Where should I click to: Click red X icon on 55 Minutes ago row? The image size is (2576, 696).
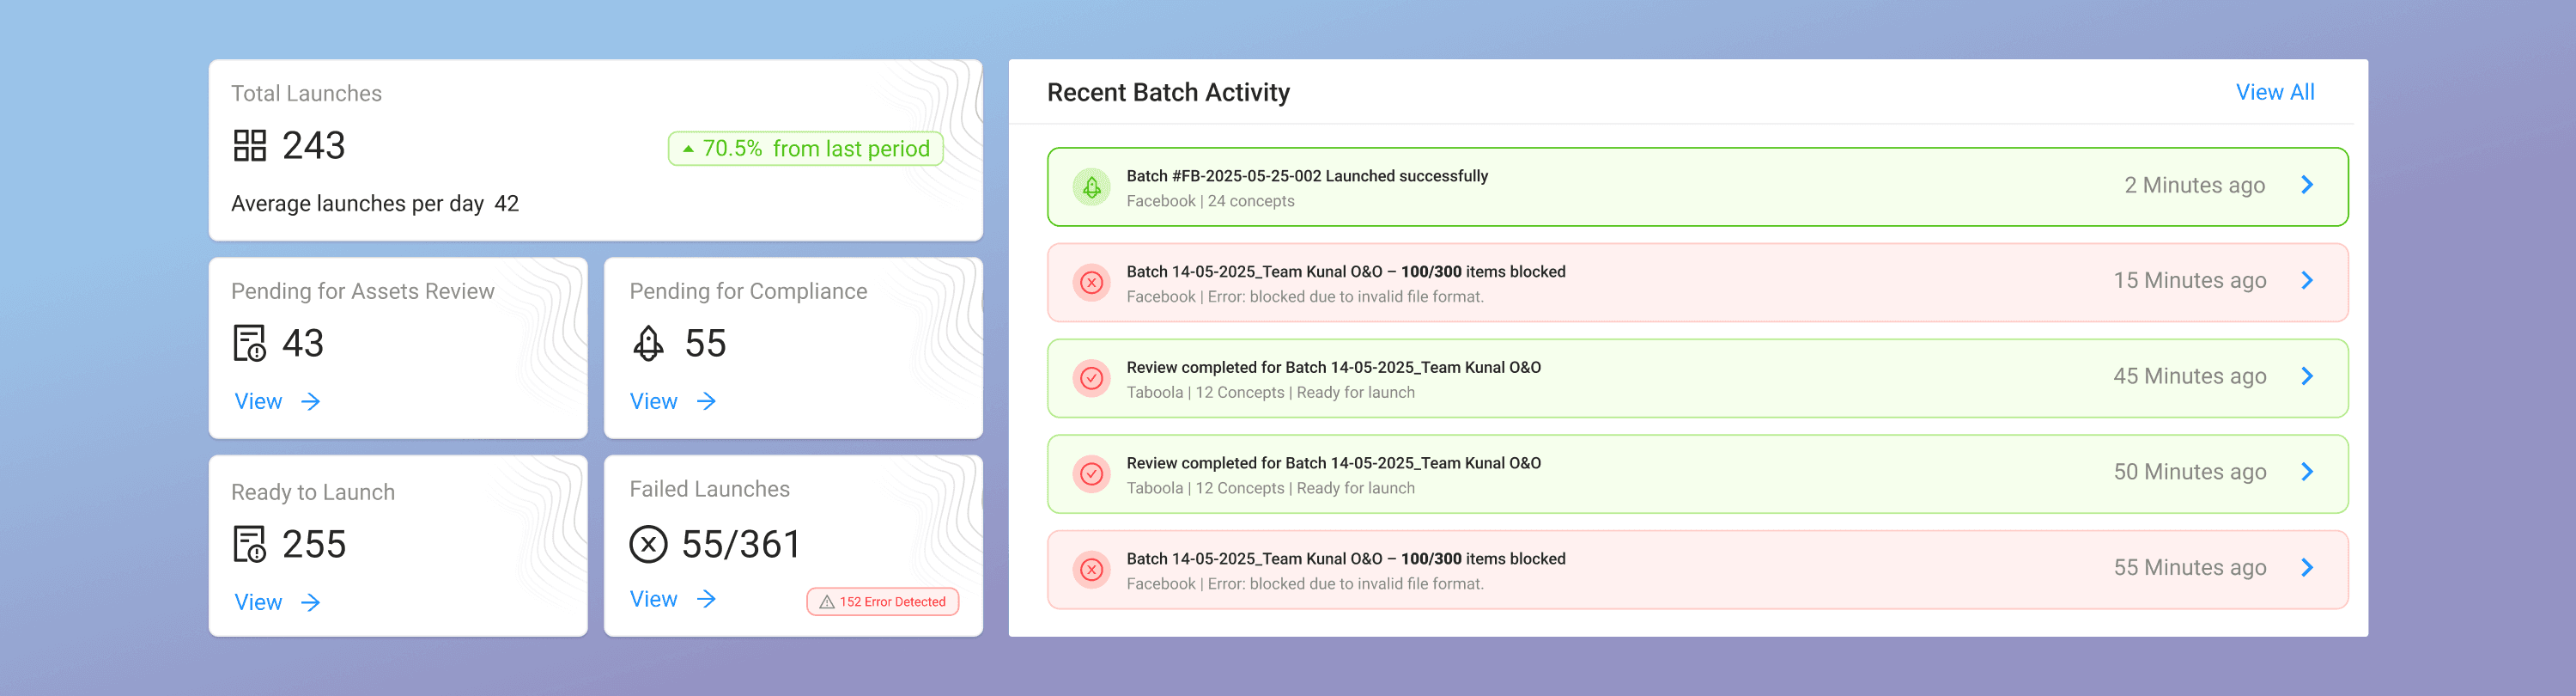click(1092, 569)
